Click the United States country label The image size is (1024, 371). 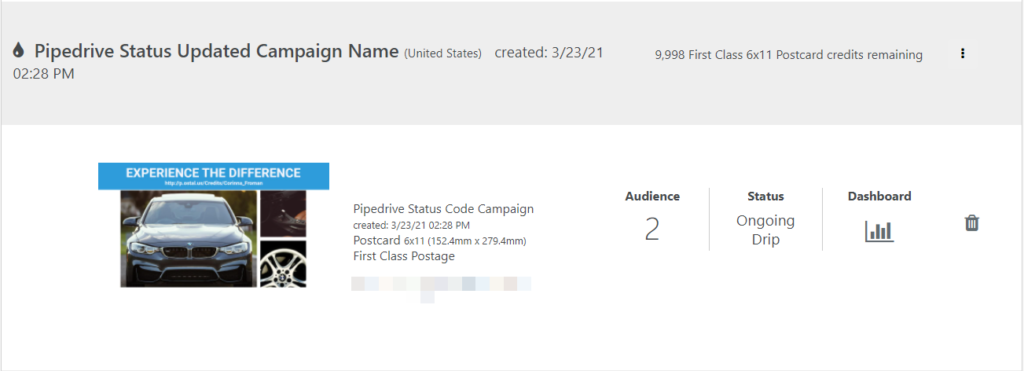(443, 53)
